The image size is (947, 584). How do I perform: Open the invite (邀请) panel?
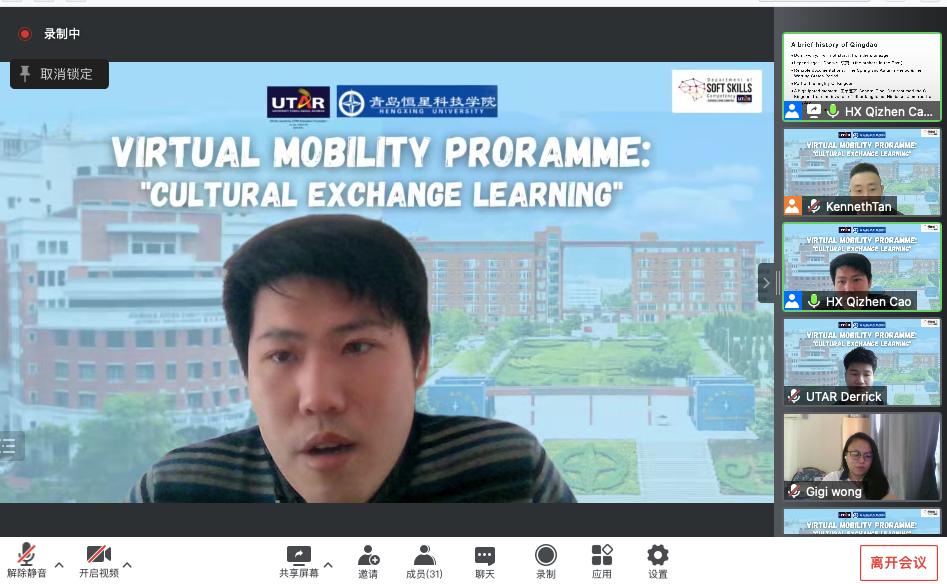point(368,560)
